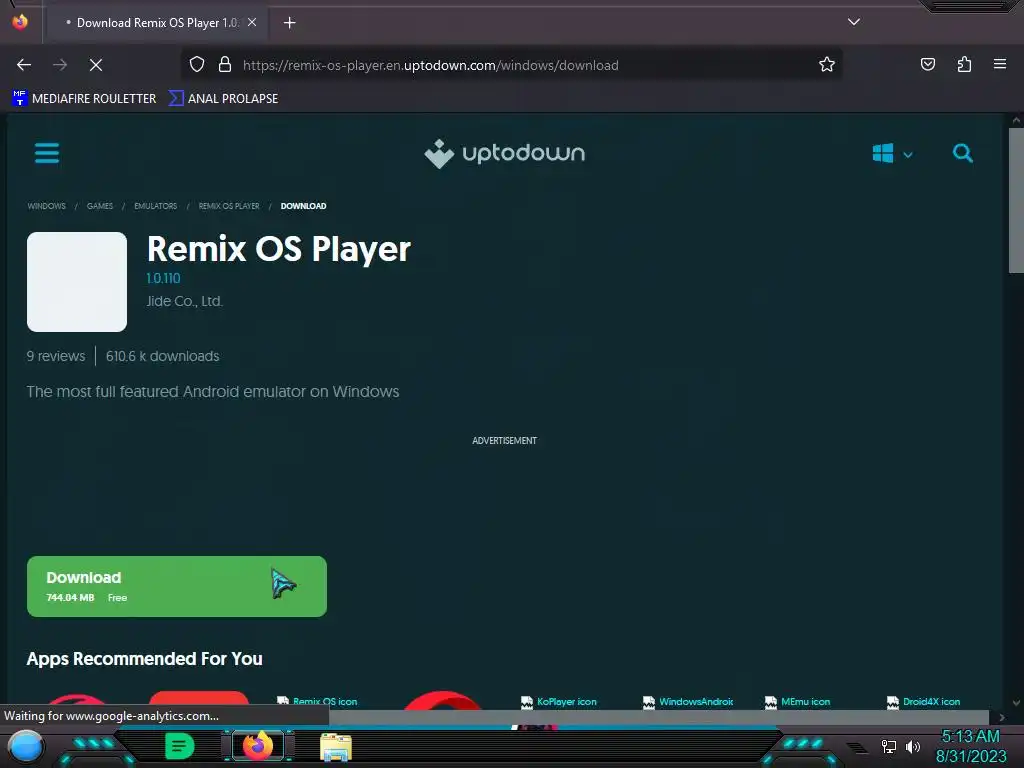
Task: Stop loading the page
Action: coord(96,65)
